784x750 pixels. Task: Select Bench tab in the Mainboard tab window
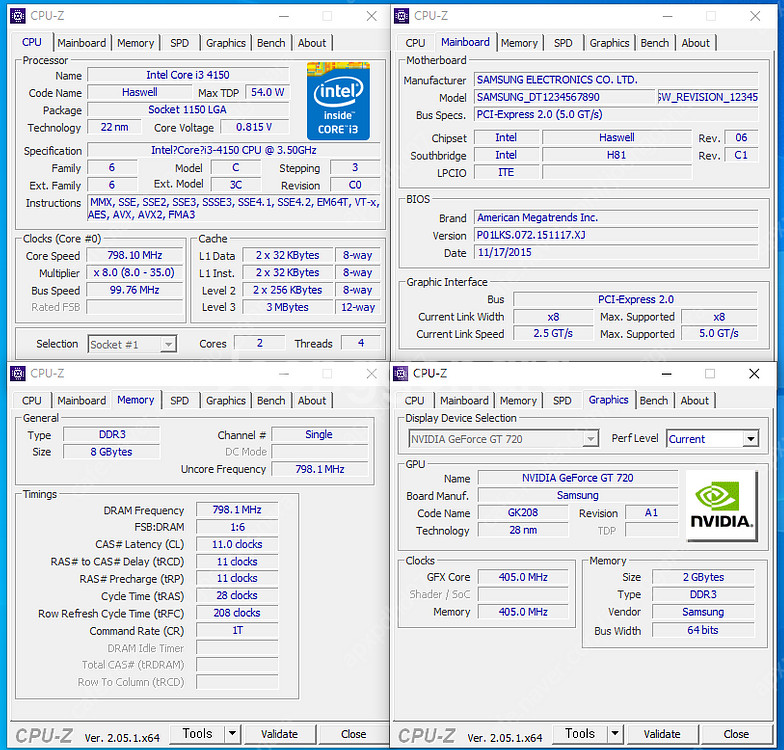coord(654,43)
